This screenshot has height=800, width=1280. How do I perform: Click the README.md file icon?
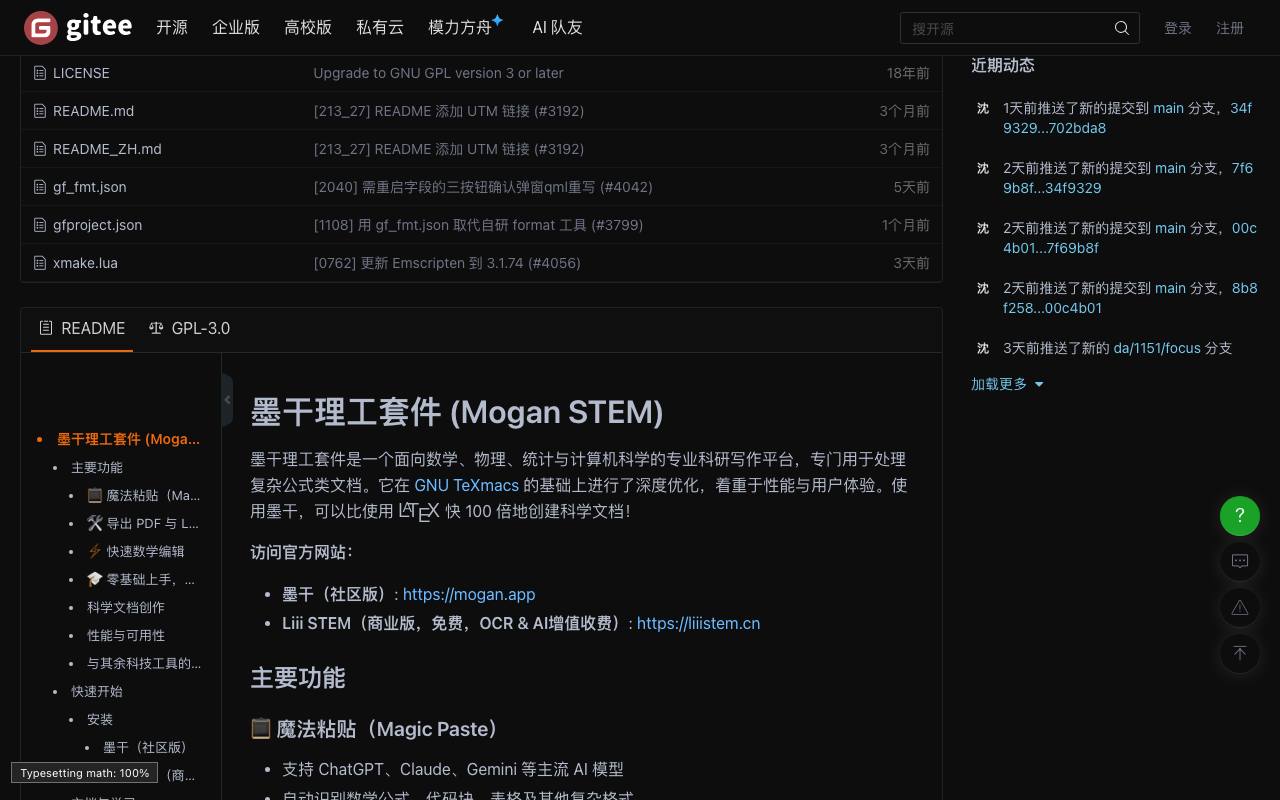click(40, 111)
